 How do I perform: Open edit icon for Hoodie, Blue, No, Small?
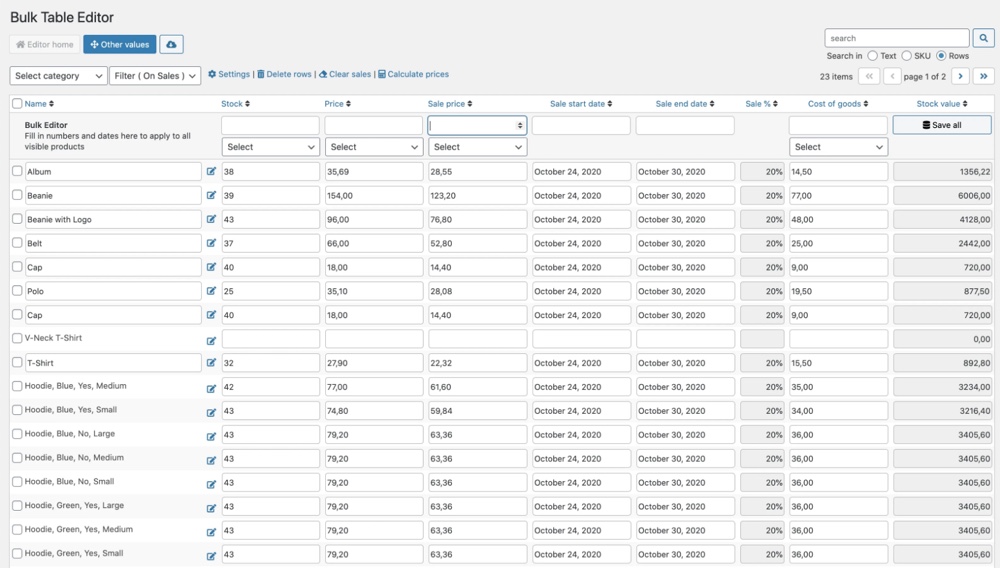(211, 484)
